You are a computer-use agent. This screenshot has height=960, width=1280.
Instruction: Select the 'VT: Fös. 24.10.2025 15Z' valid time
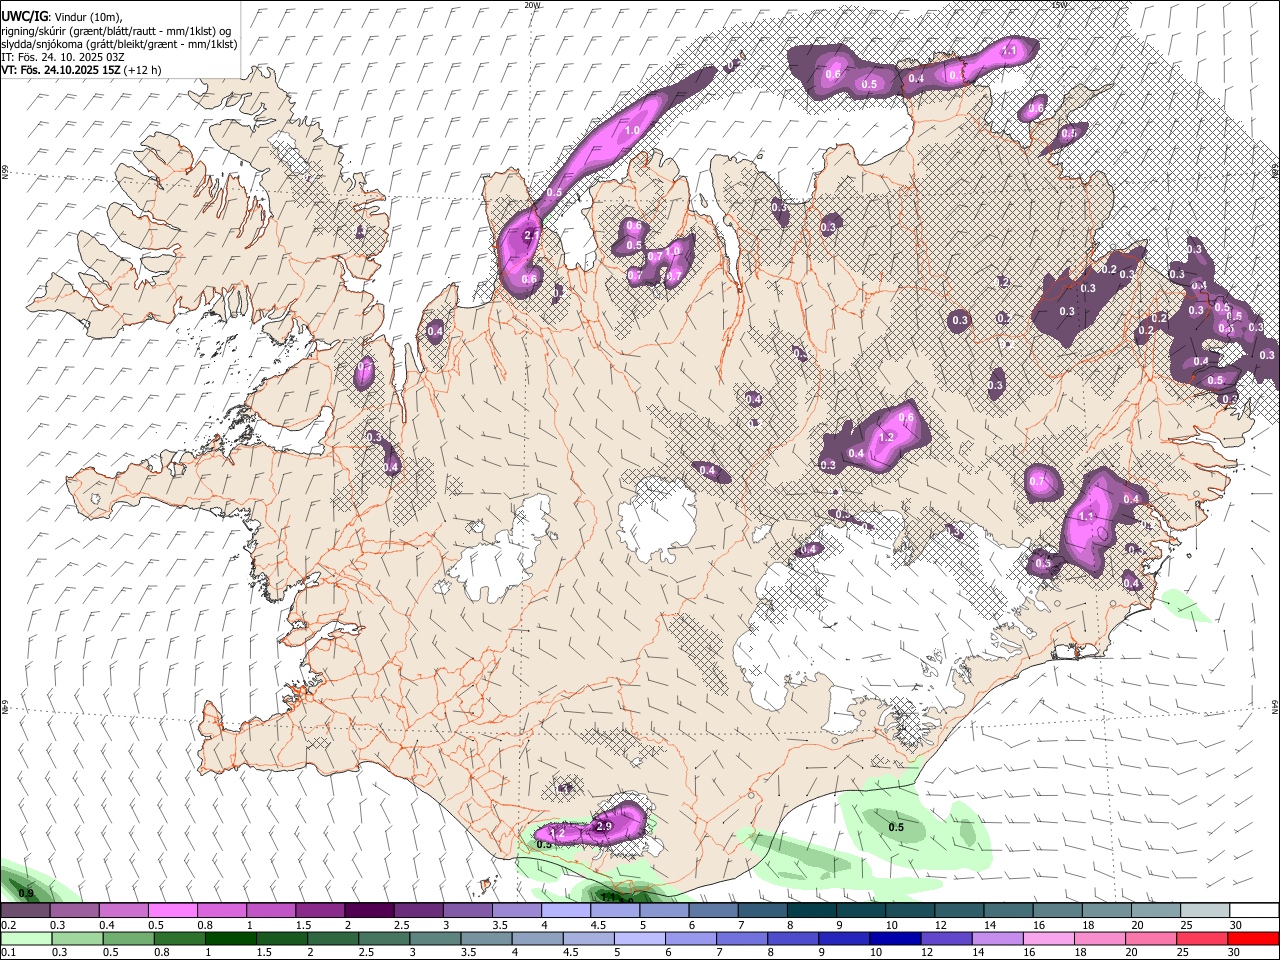click(x=60, y=70)
